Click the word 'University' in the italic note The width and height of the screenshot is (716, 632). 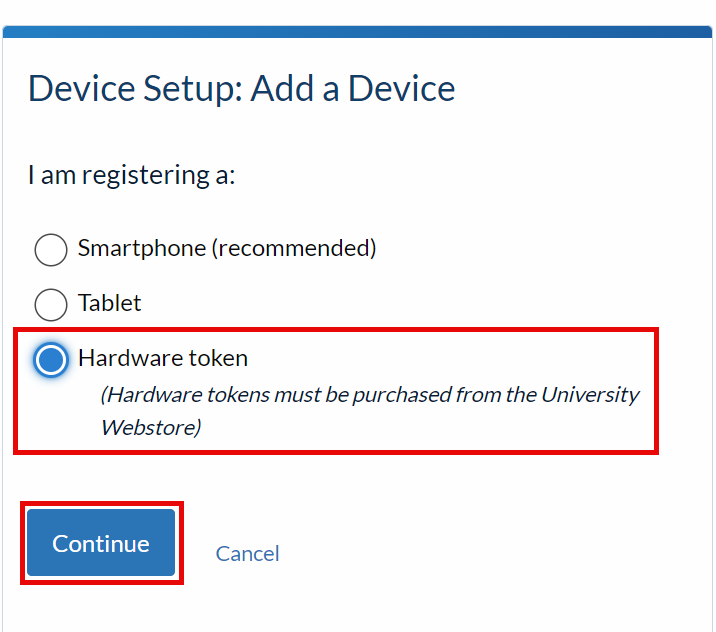point(590,395)
